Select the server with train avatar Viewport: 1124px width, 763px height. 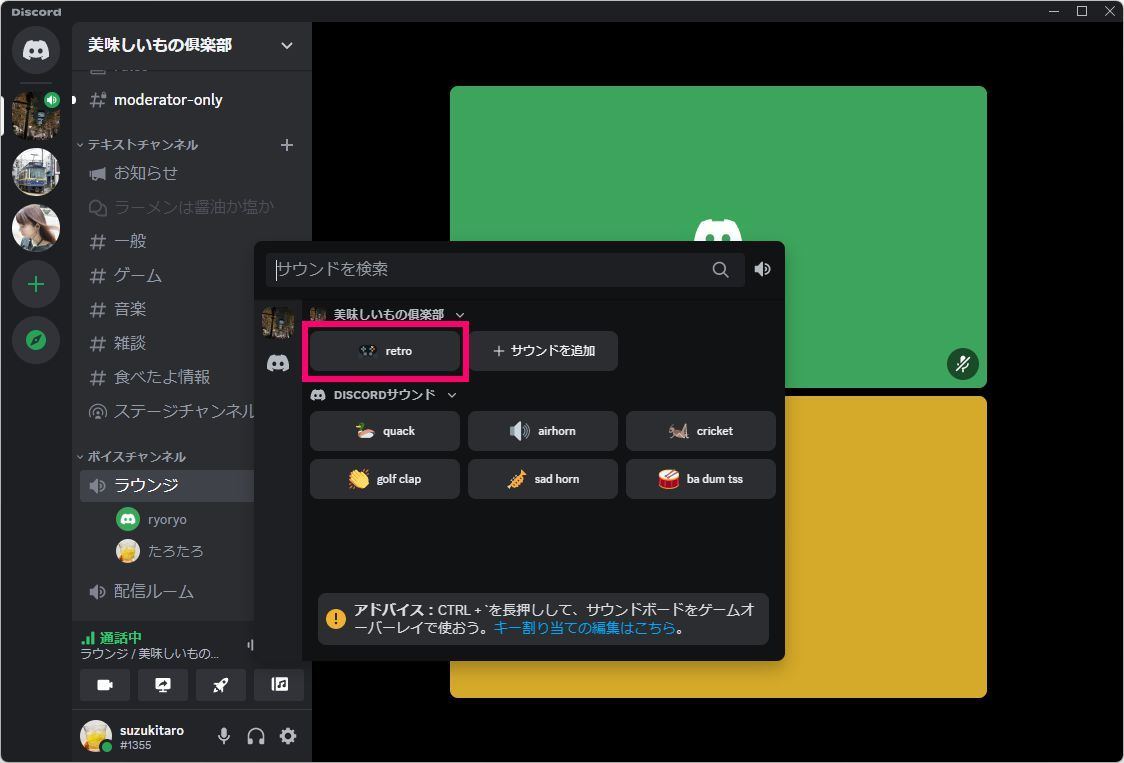tap(36, 172)
